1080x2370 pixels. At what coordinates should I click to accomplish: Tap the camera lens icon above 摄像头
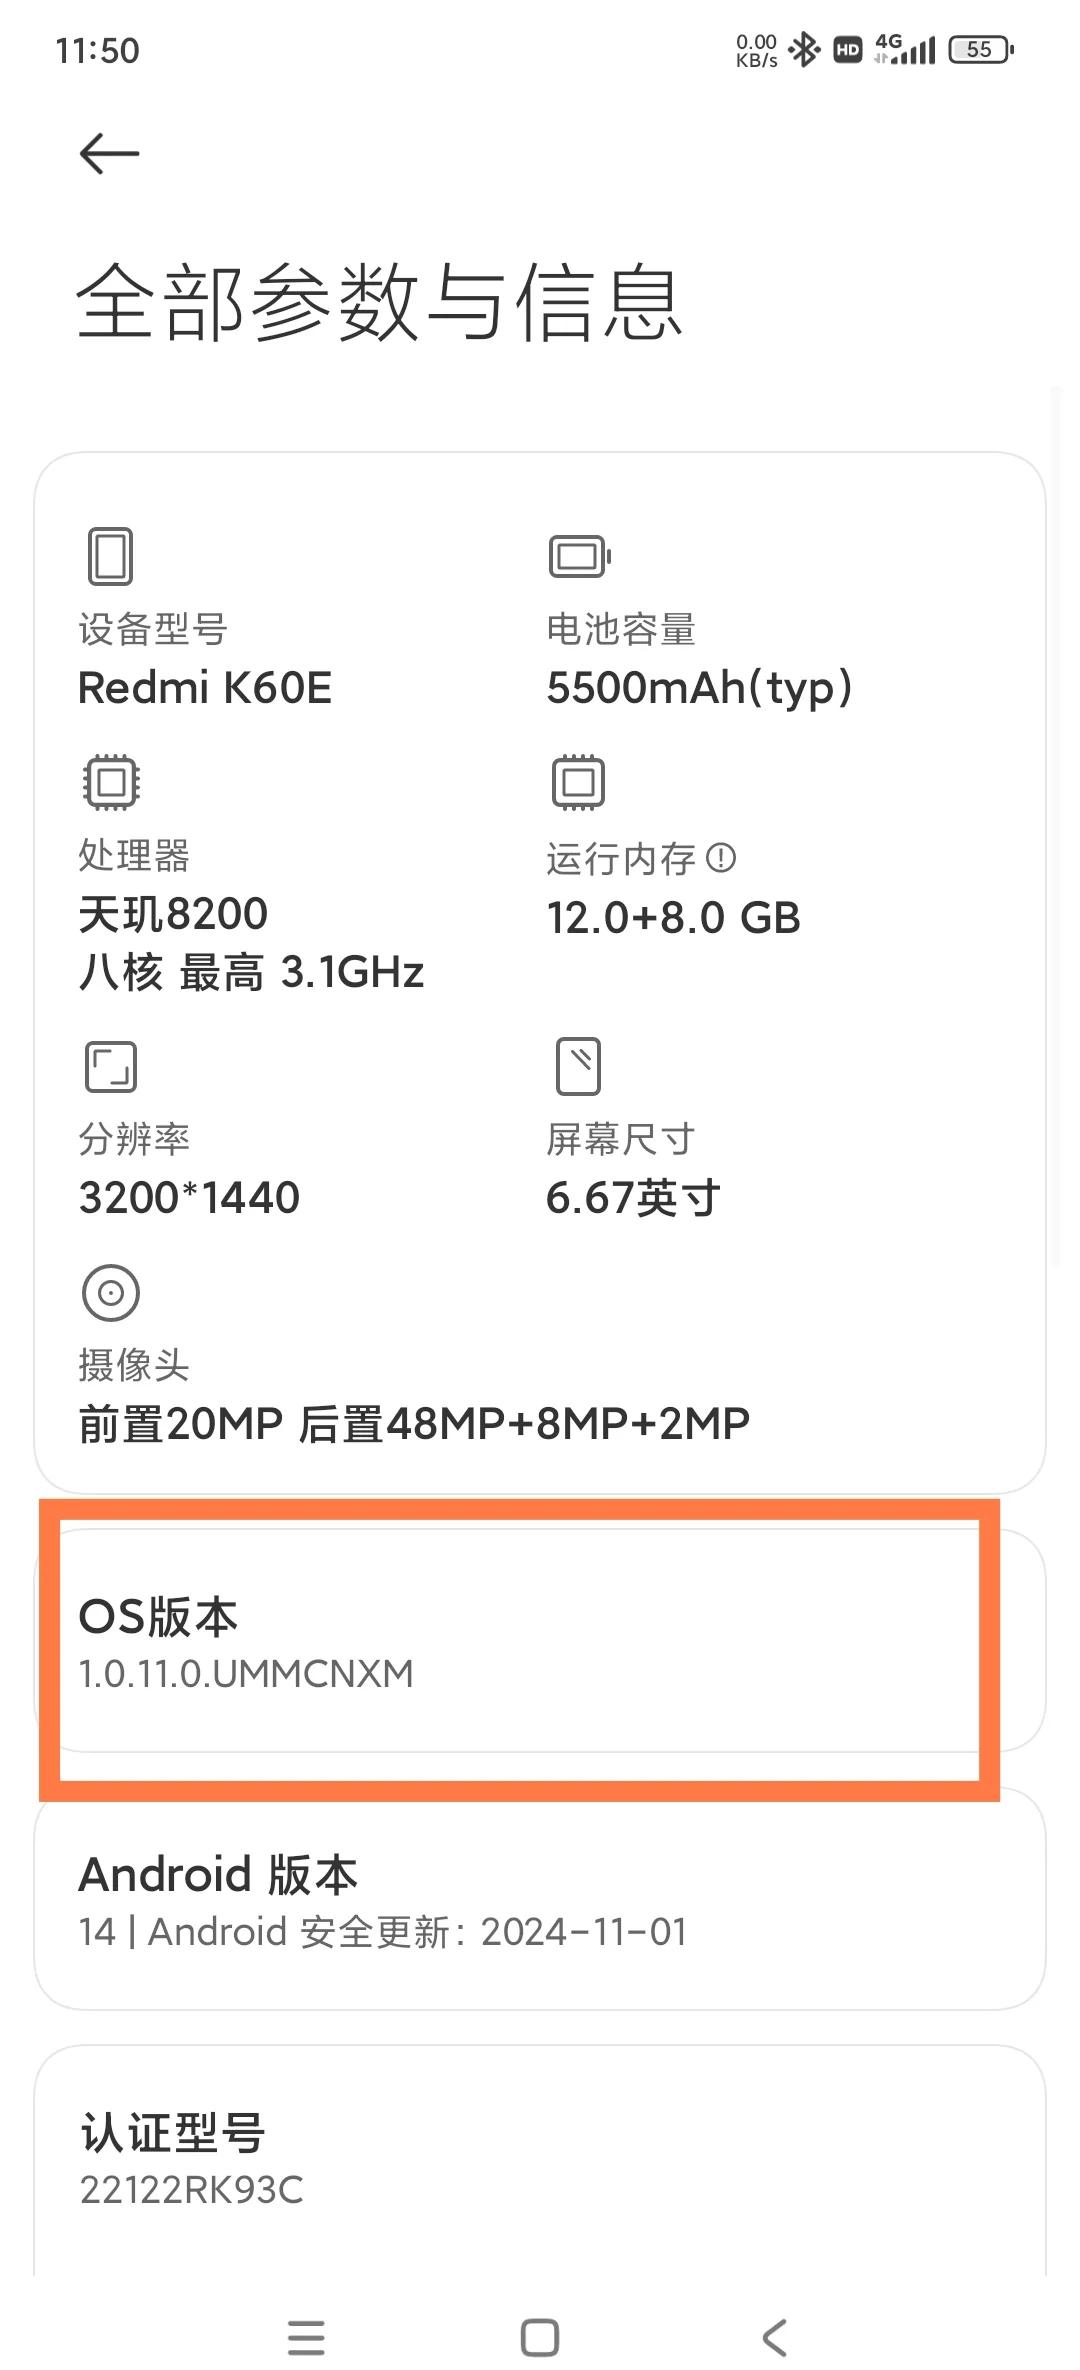(x=111, y=1292)
